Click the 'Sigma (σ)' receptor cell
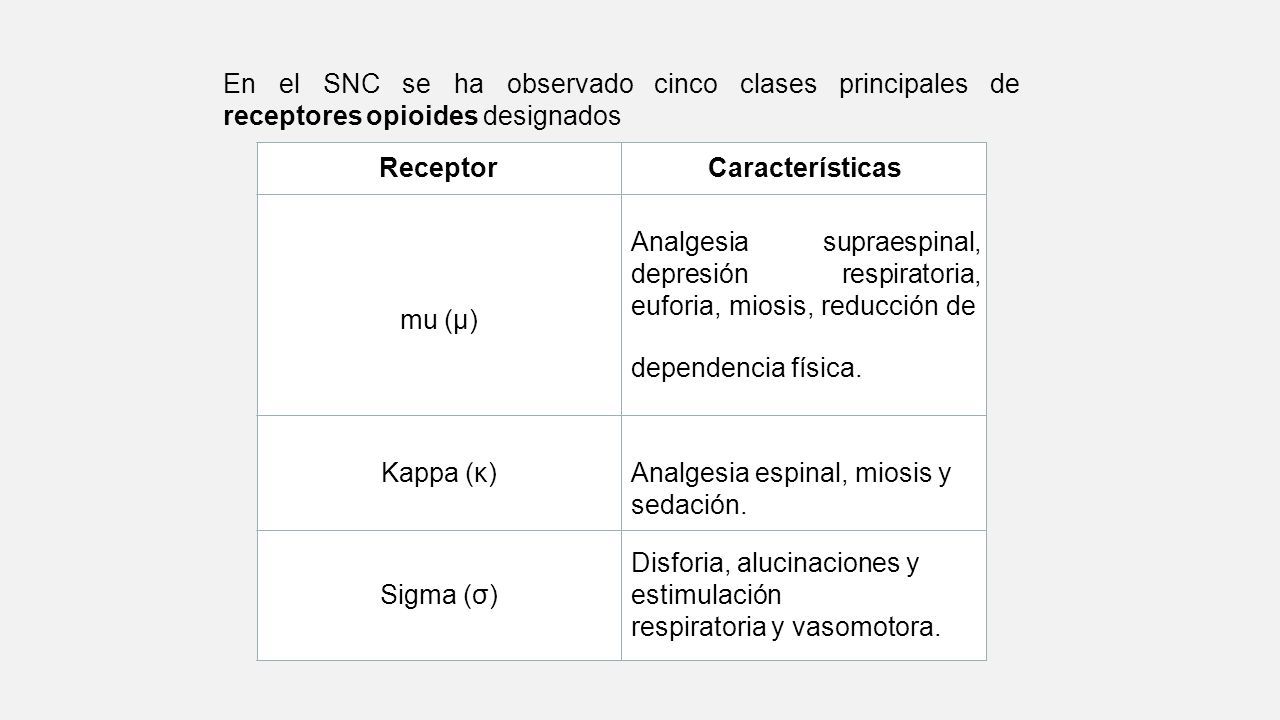The image size is (1280, 720). tap(439, 595)
